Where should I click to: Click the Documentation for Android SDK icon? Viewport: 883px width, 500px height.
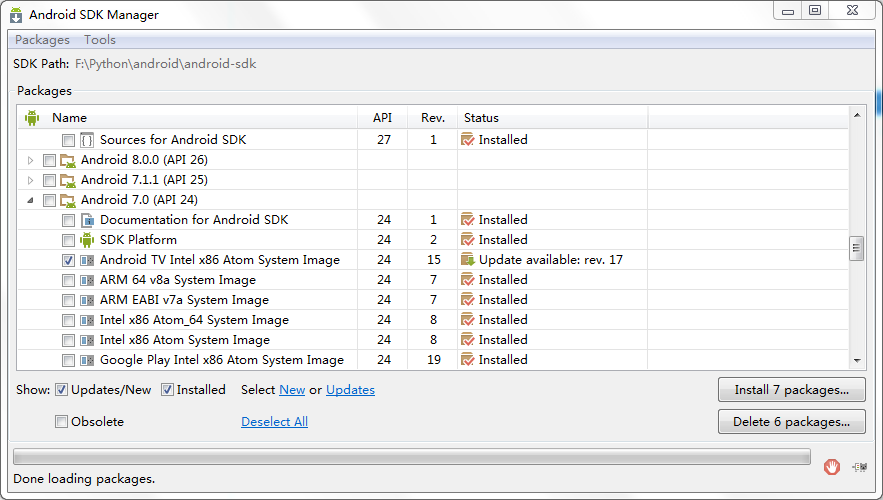tap(87, 220)
